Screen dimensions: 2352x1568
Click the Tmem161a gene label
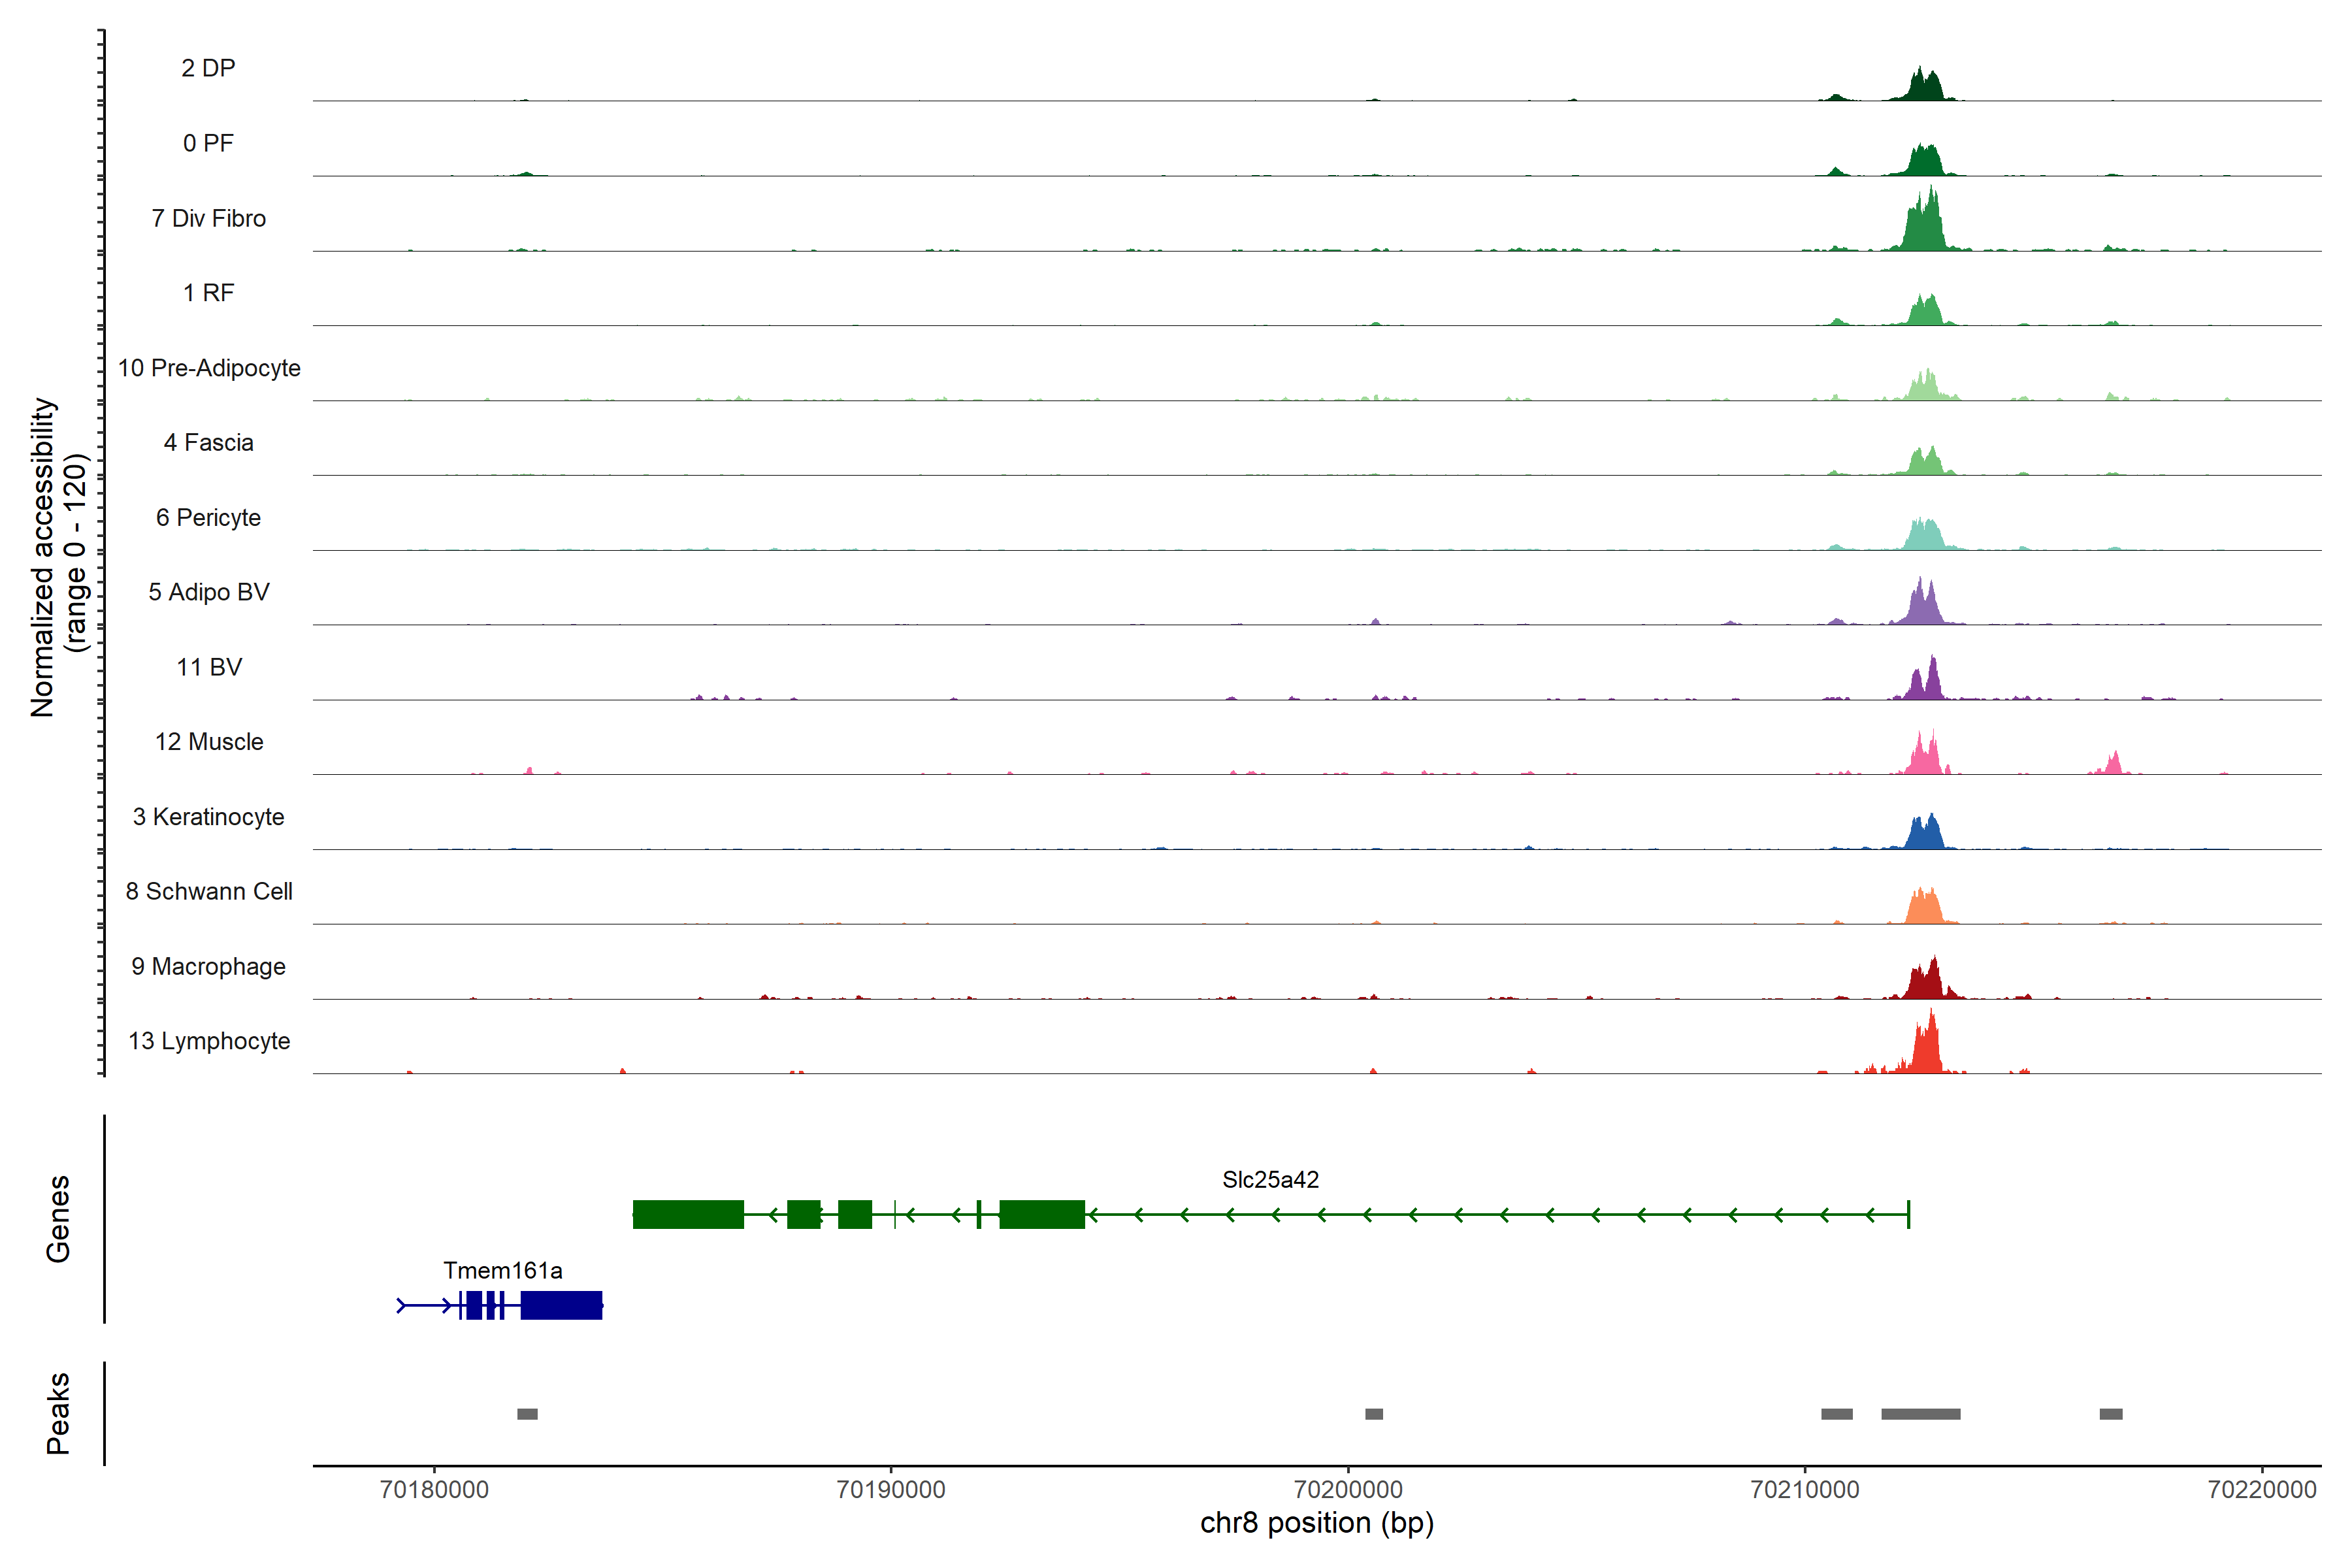click(x=502, y=1271)
